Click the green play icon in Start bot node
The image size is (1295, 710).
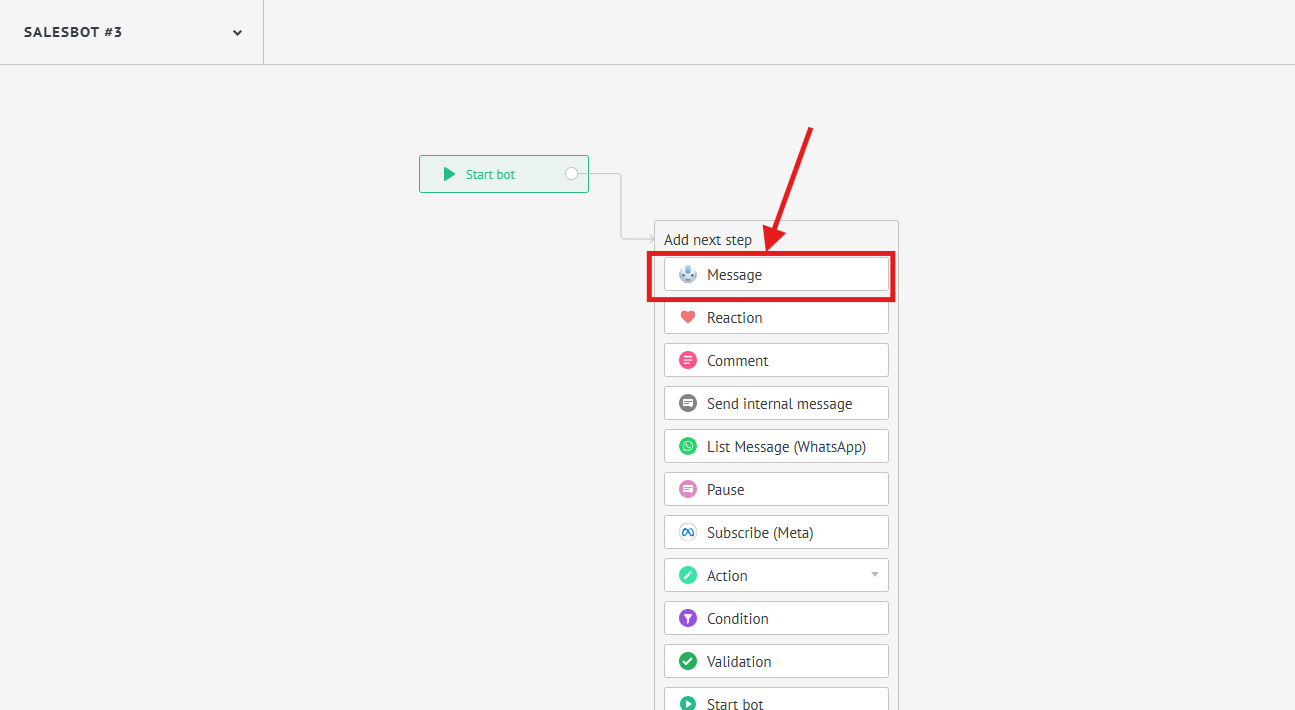click(449, 174)
